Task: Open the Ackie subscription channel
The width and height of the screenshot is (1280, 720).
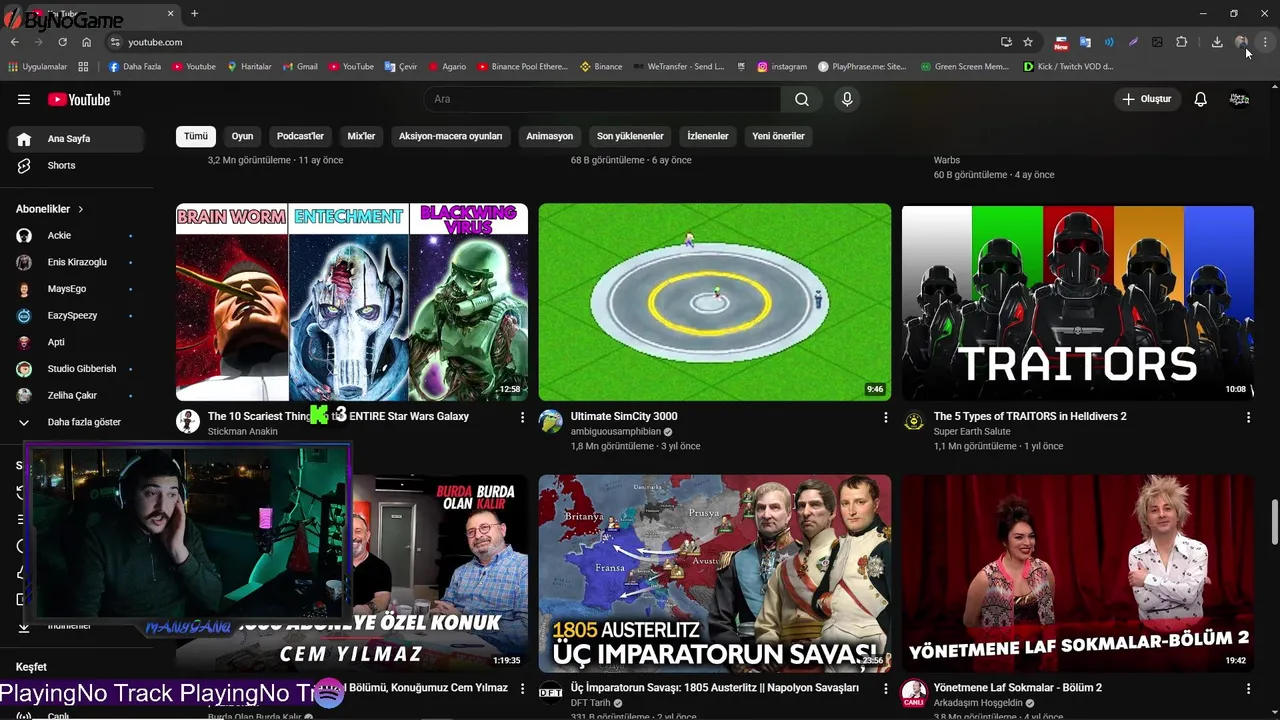Action: click(77, 235)
